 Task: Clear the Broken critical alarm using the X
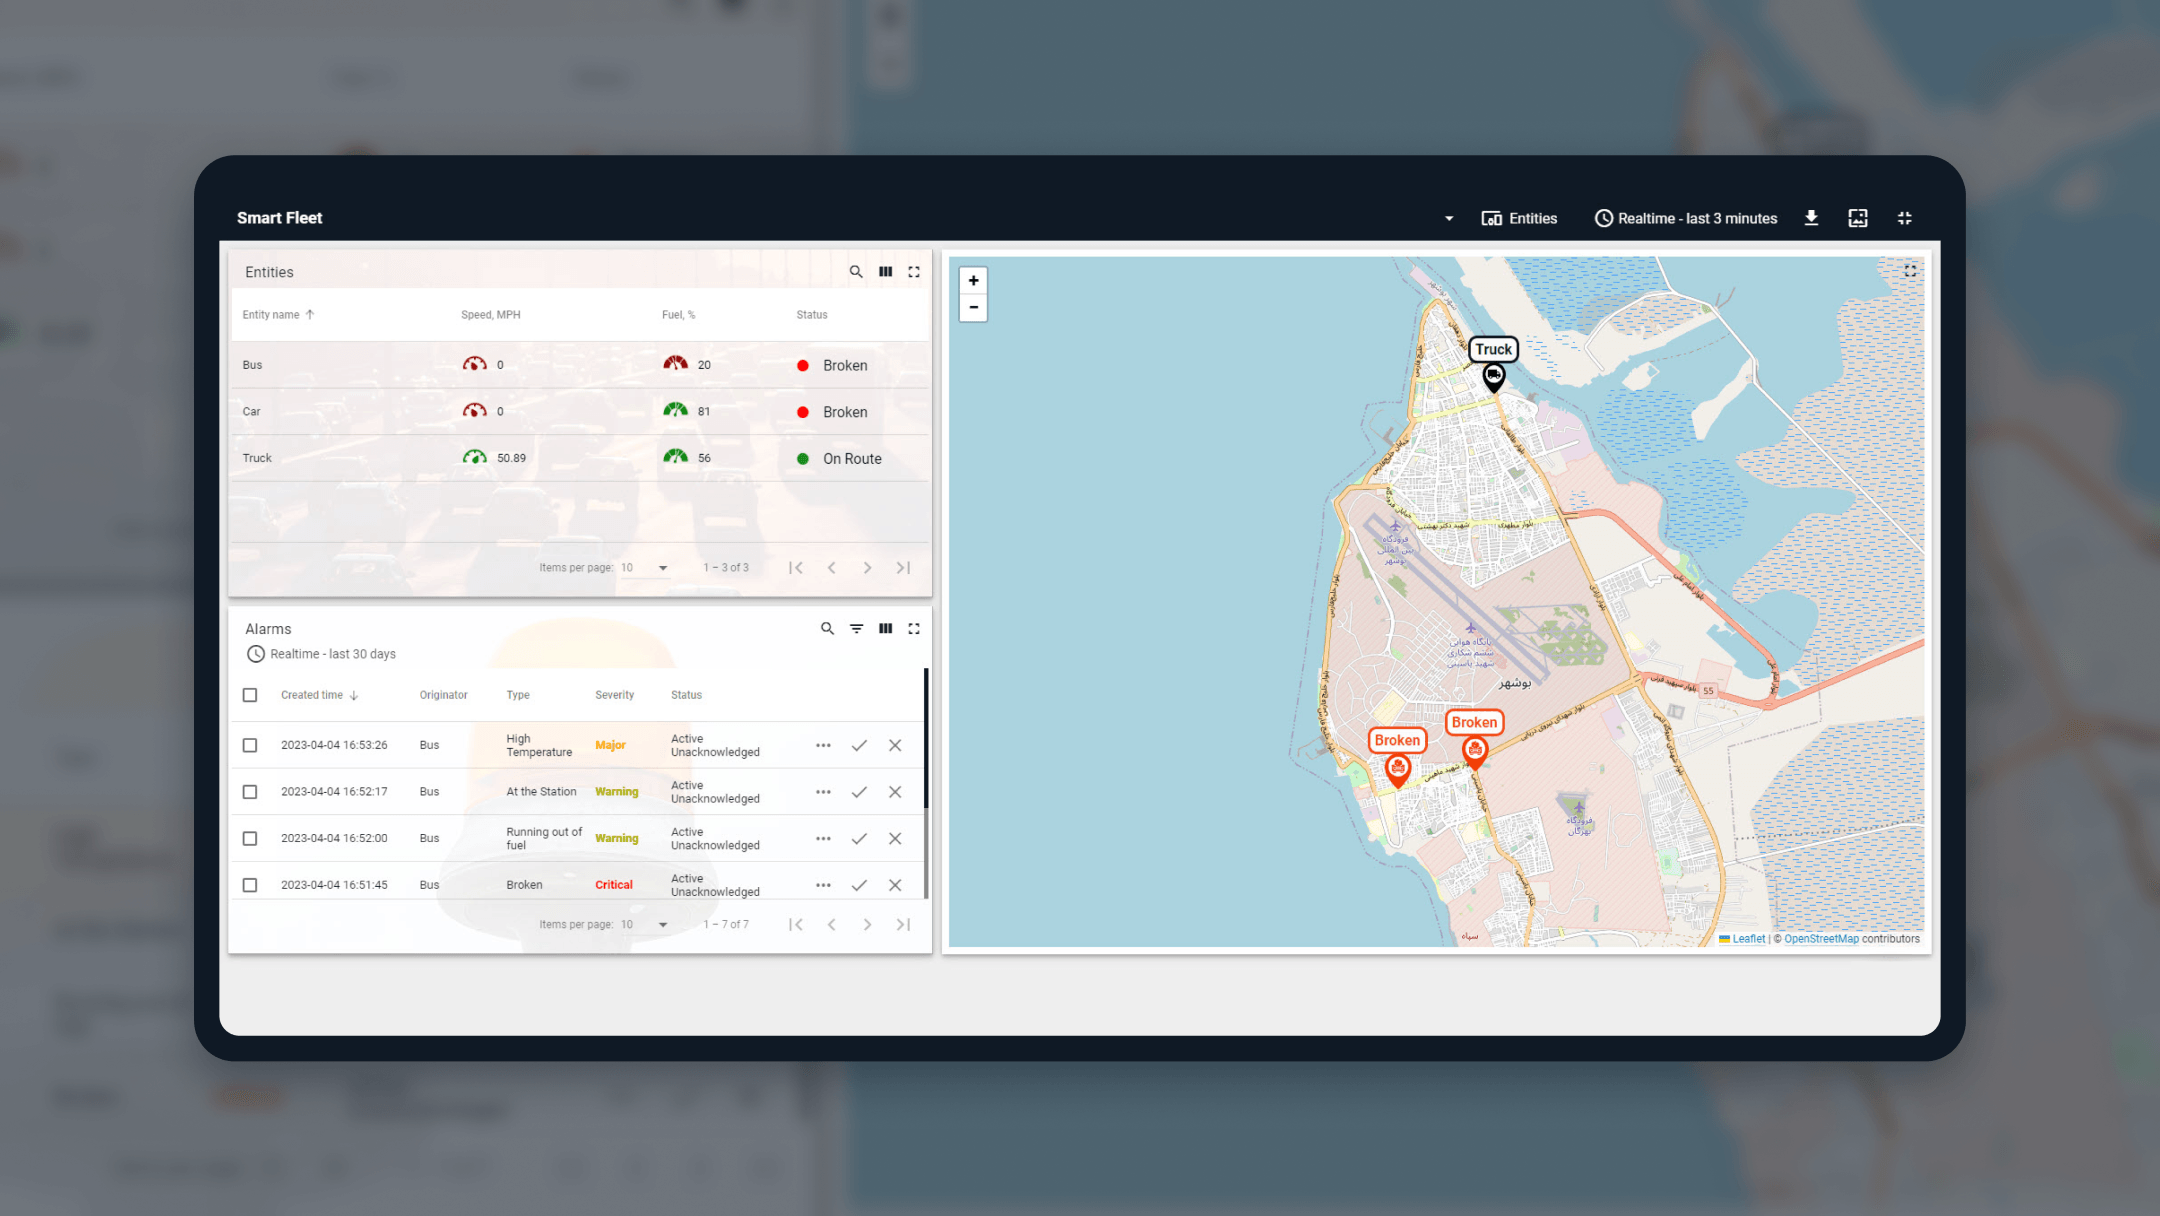(x=895, y=885)
